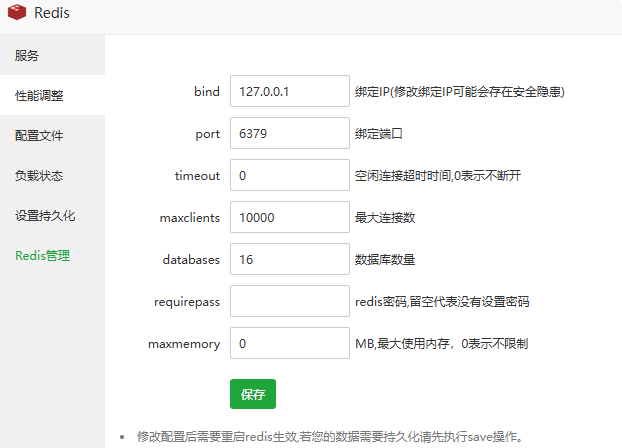Focus the port input showing 6379
Viewport: 622px width, 448px height.
[289, 133]
